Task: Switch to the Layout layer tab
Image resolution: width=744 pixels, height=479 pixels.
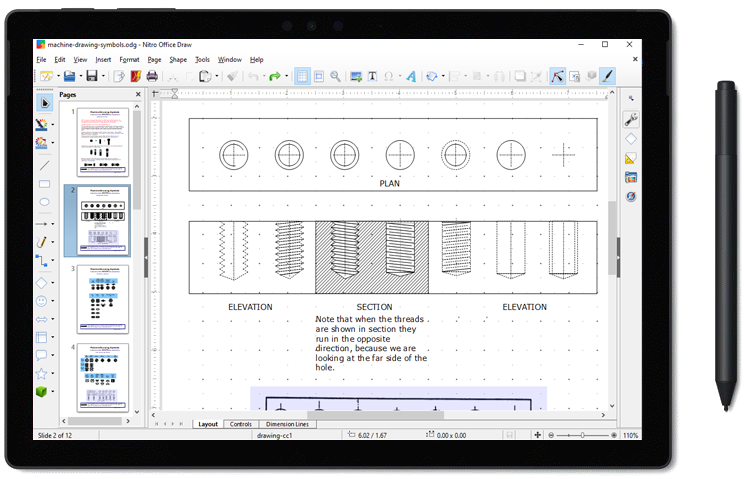Action: click(x=208, y=424)
